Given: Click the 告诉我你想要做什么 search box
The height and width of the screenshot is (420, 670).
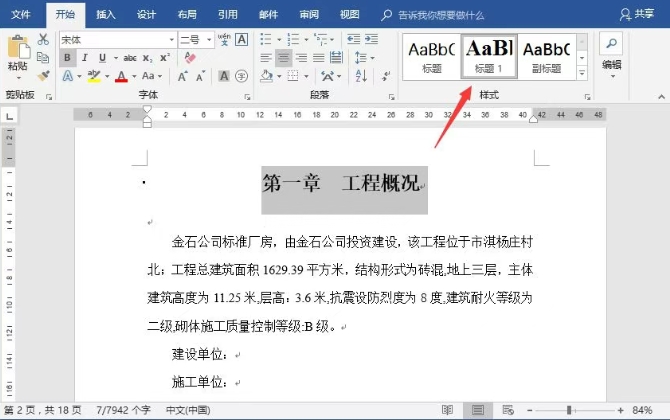Looking at the screenshot, I should [440, 15].
